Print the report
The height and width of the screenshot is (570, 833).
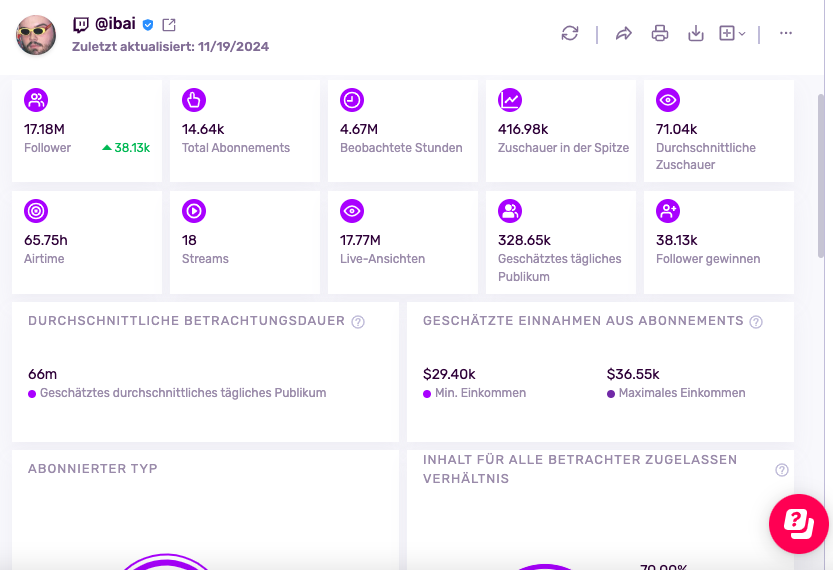tap(660, 33)
